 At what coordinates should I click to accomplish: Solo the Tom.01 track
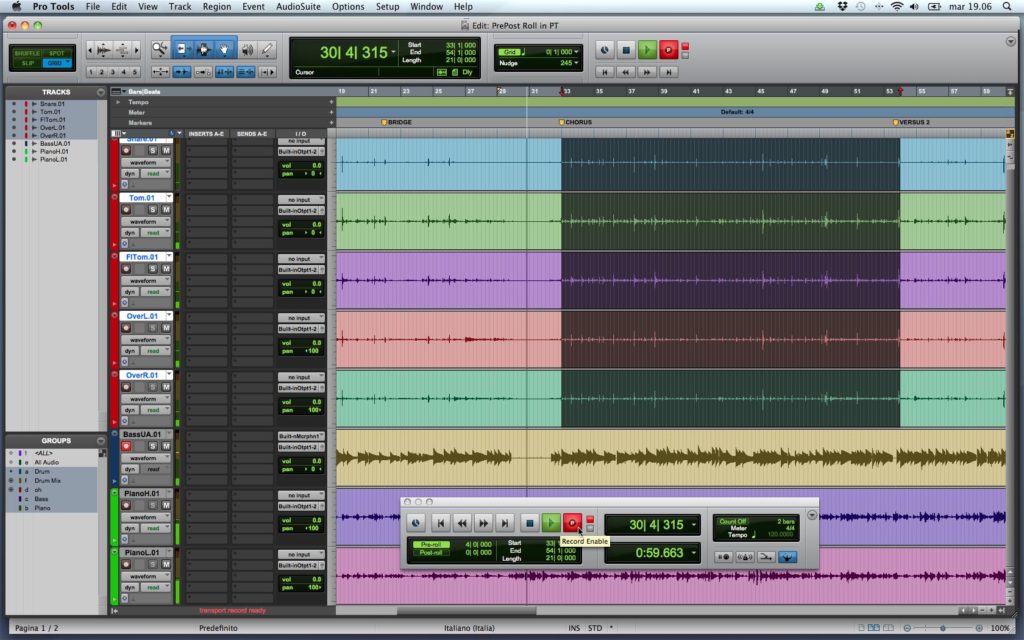click(x=153, y=210)
